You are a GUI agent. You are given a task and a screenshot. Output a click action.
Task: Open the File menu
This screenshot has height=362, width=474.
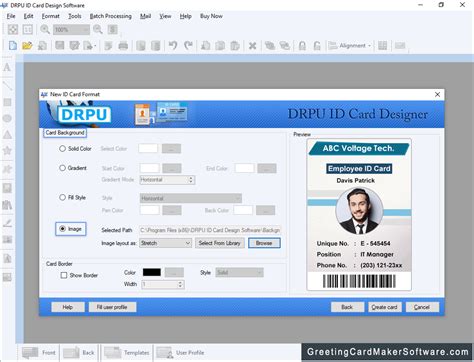coord(11,16)
